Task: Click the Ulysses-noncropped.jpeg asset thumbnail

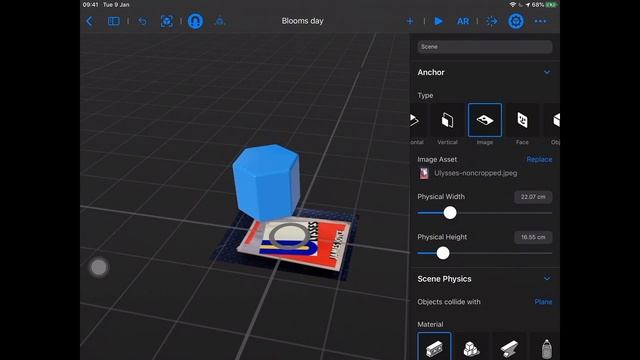Action: click(424, 173)
